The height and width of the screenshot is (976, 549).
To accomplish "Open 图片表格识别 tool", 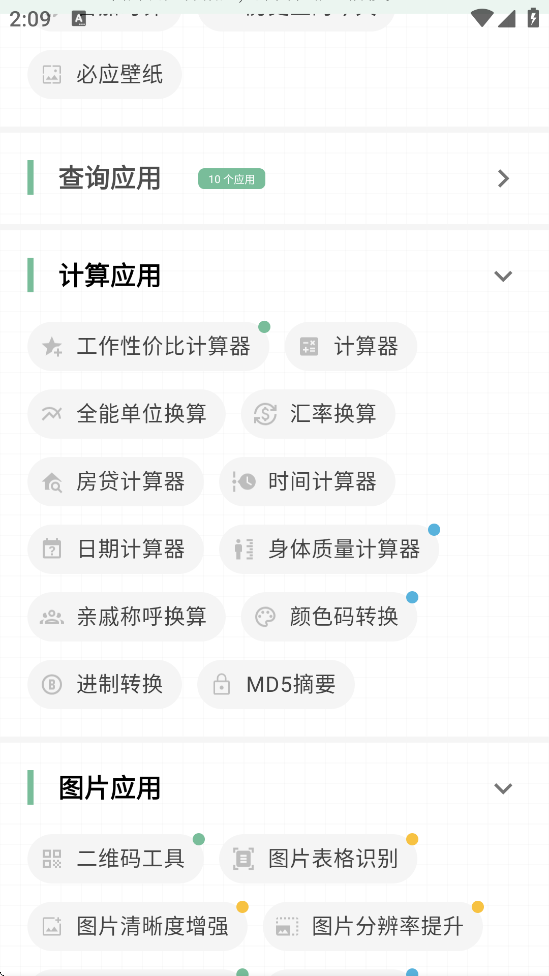I will (318, 858).
